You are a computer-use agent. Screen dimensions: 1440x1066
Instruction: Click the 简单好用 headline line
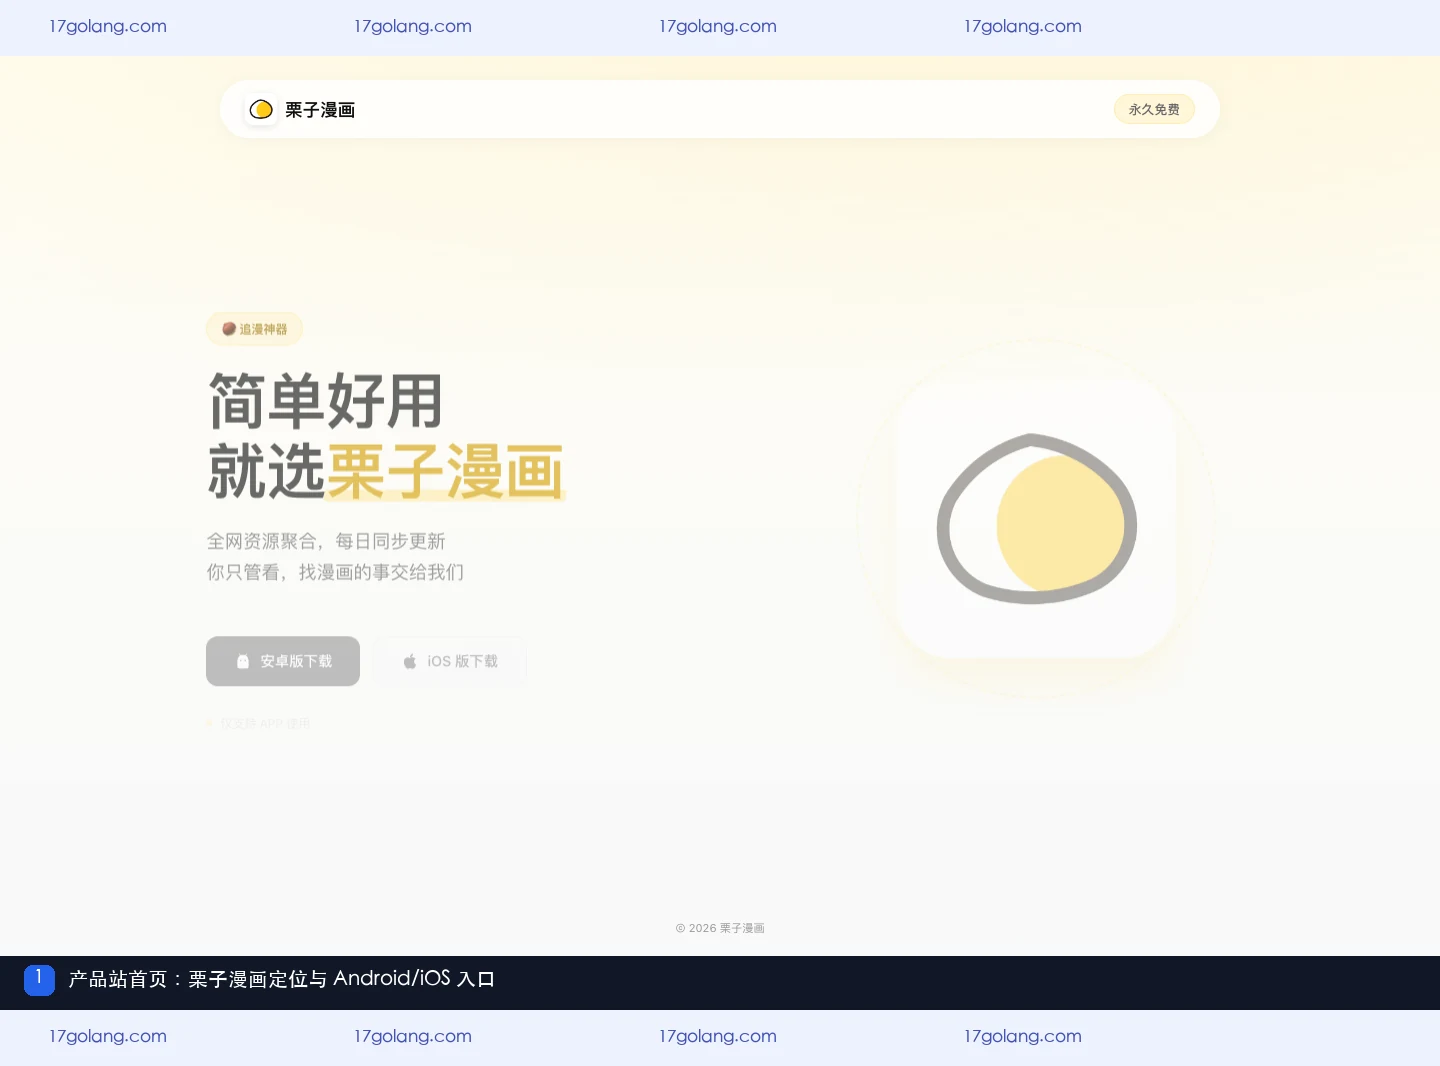tap(326, 401)
